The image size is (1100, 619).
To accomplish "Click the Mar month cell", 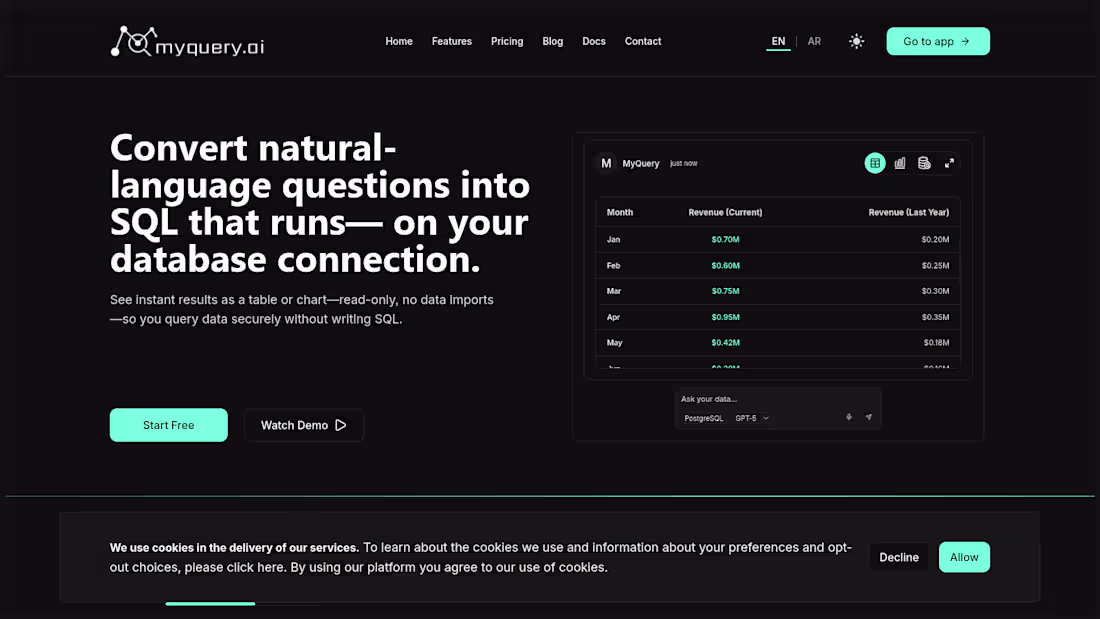I will coord(614,291).
